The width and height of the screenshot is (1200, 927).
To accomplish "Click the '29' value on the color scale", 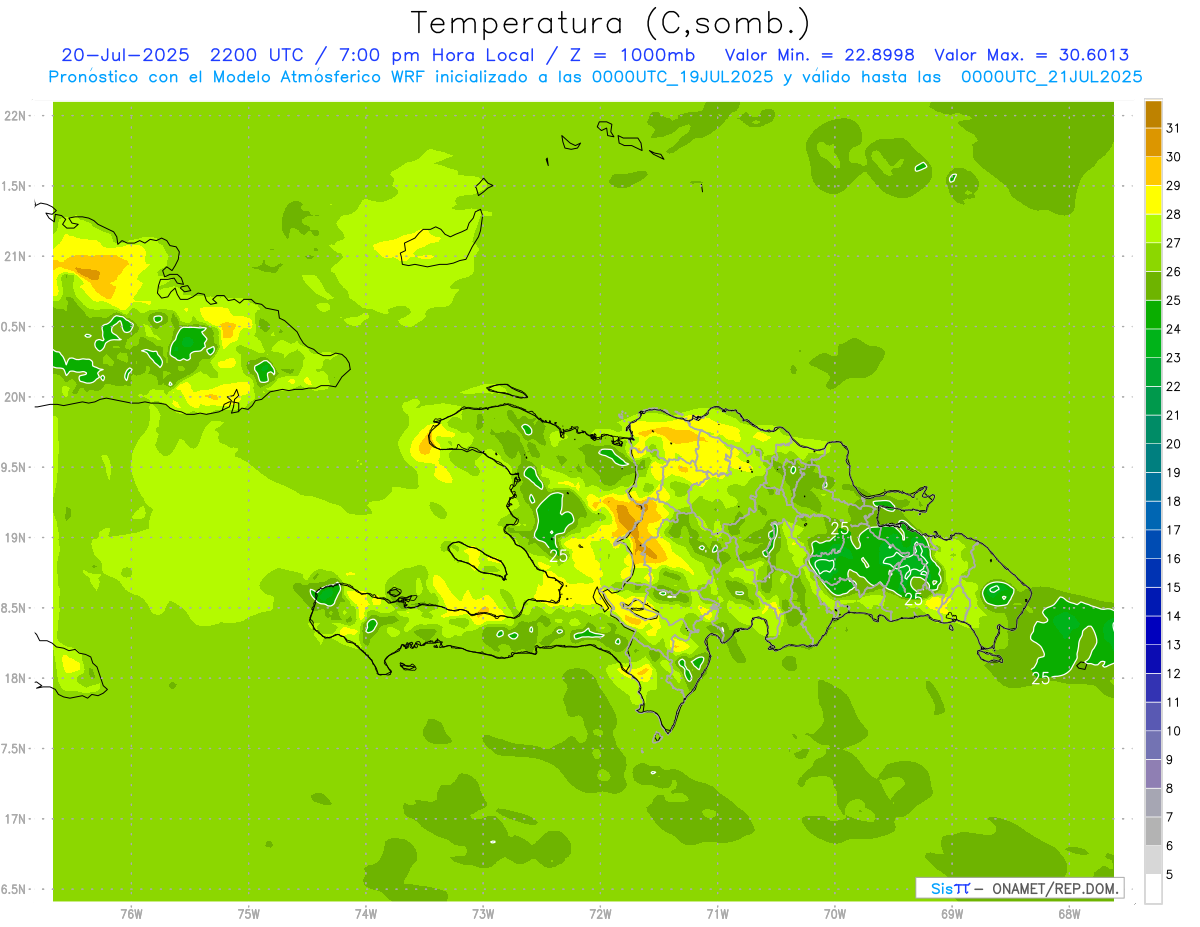I will tap(1174, 185).
